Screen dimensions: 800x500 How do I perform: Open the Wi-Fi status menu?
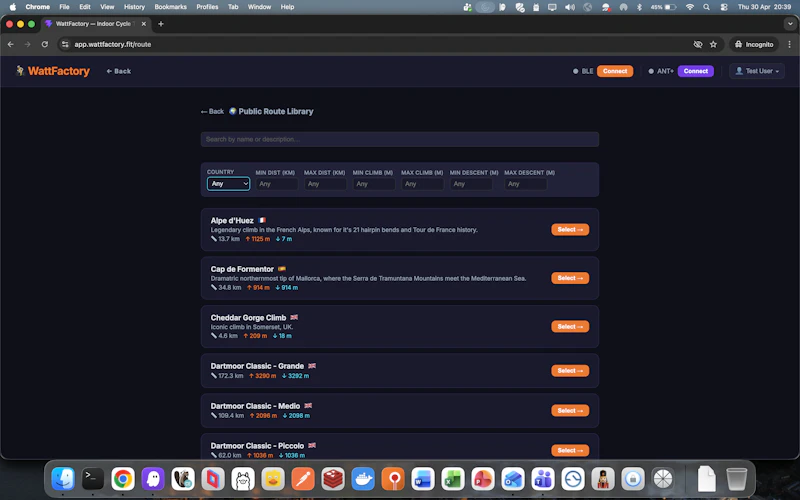point(690,7)
